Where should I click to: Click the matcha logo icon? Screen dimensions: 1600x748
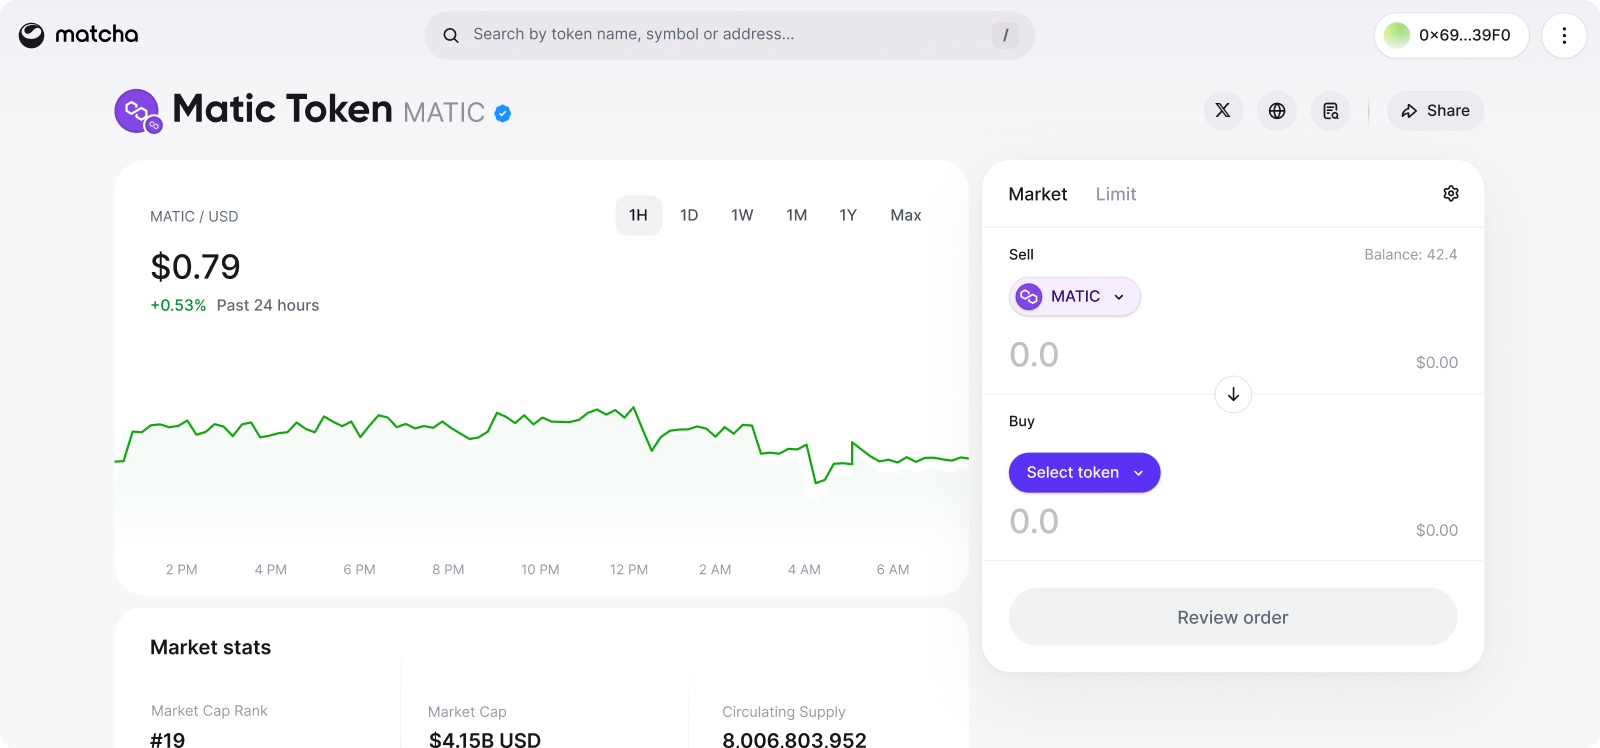32,35
